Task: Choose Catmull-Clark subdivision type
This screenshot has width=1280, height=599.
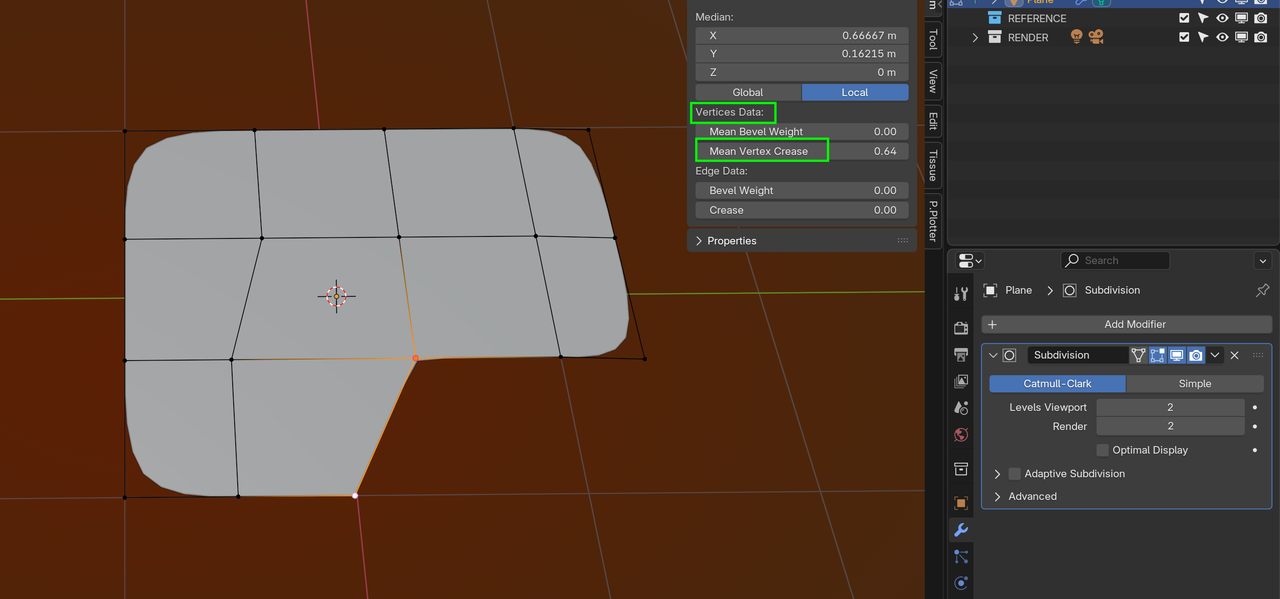Action: coord(1058,384)
